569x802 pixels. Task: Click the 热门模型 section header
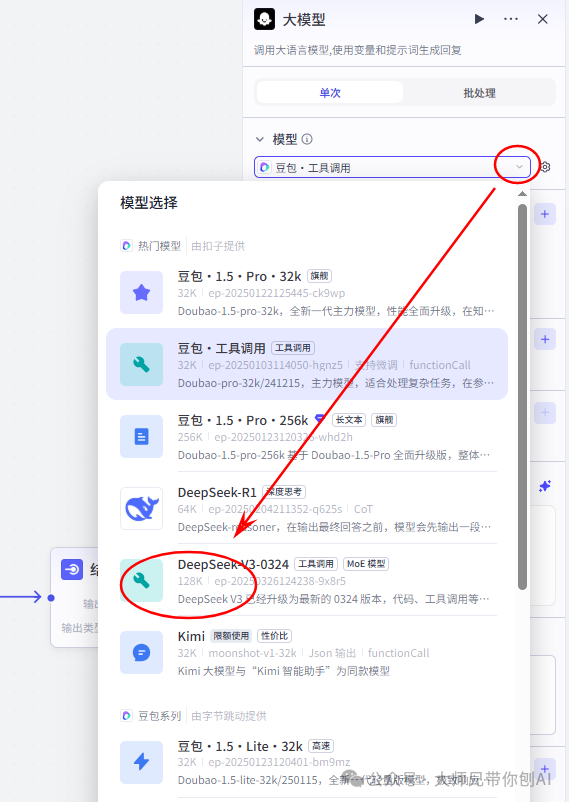160,246
